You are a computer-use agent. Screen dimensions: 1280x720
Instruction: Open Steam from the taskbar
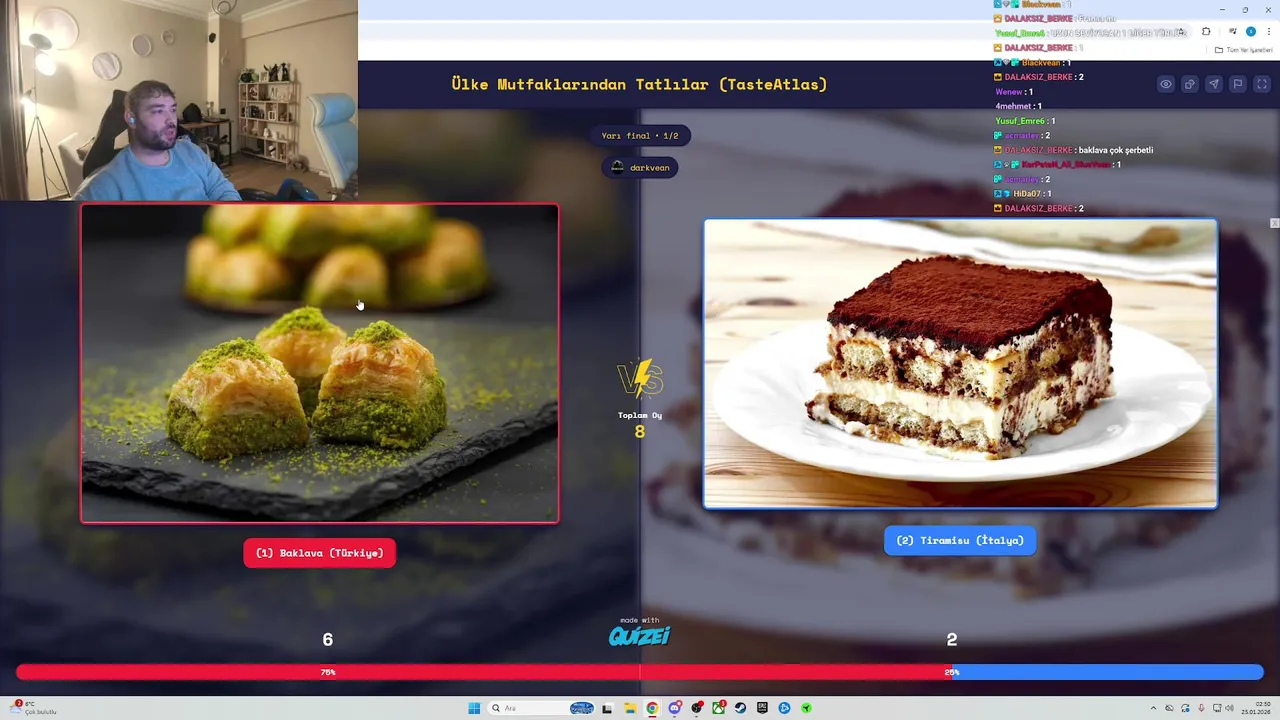pos(740,708)
